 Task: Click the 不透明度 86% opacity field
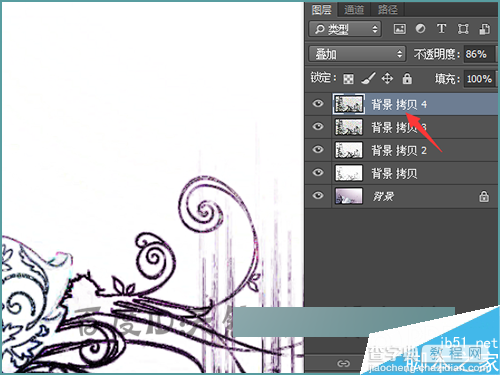pyautogui.click(x=479, y=54)
